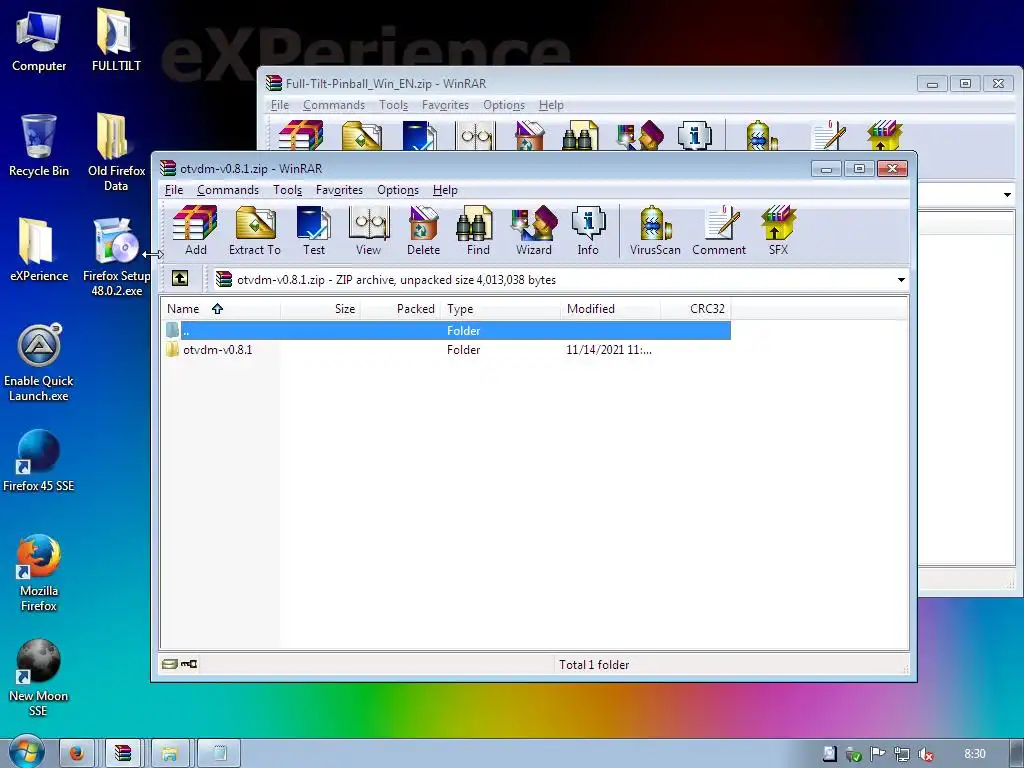Open Tools menu in otvdm WinRAR window
Image resolution: width=1024 pixels, height=768 pixels.
pyautogui.click(x=287, y=189)
